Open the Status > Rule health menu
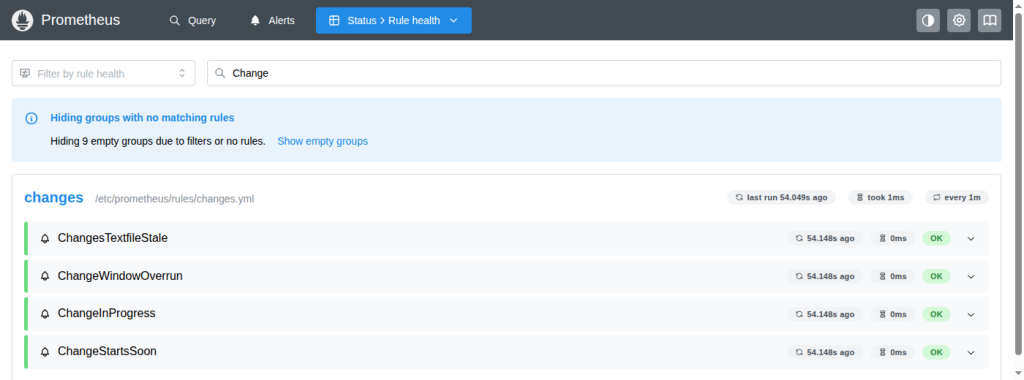The image size is (1024, 380). [394, 20]
